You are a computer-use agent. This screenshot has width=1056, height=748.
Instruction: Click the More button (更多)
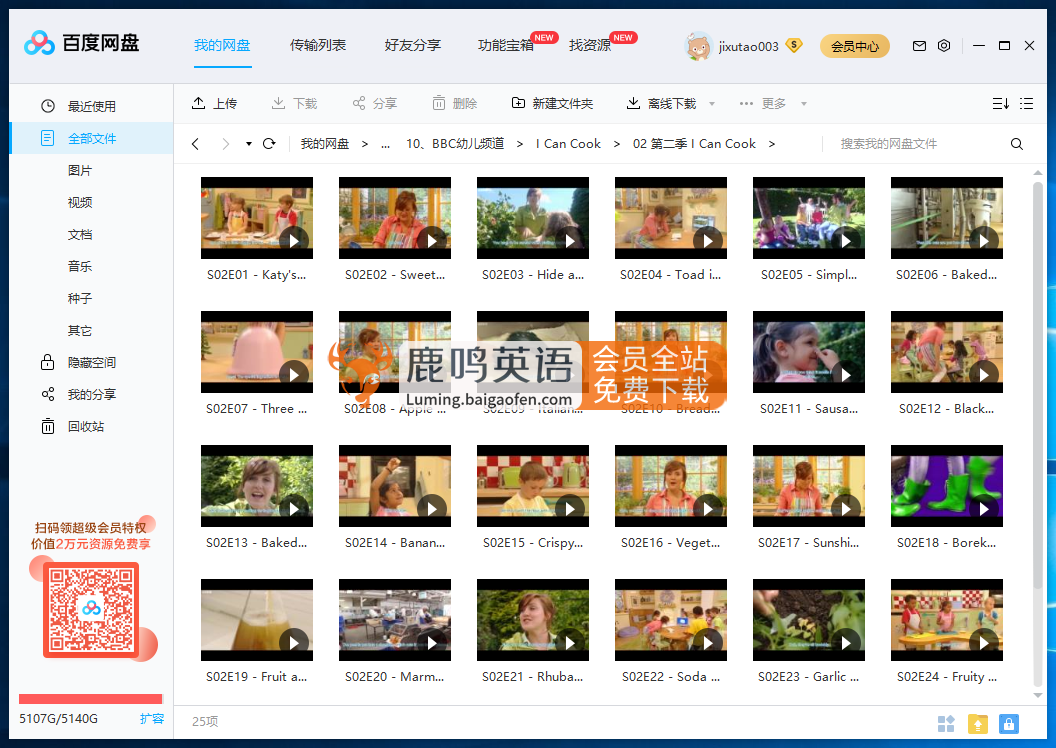[x=763, y=104]
